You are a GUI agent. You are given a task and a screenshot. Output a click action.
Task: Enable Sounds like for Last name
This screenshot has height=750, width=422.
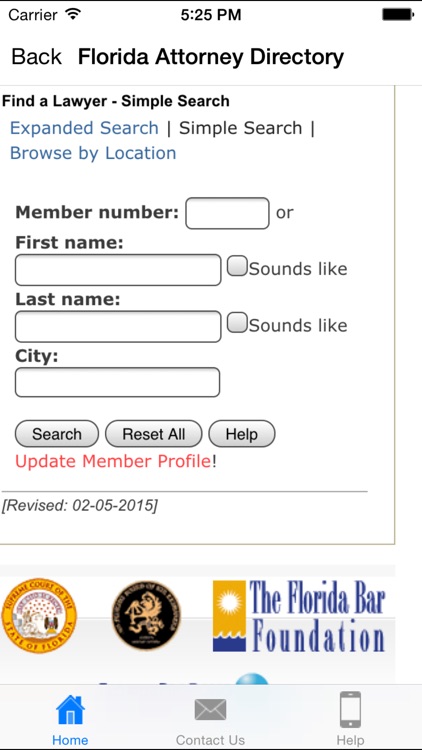pos(237,323)
